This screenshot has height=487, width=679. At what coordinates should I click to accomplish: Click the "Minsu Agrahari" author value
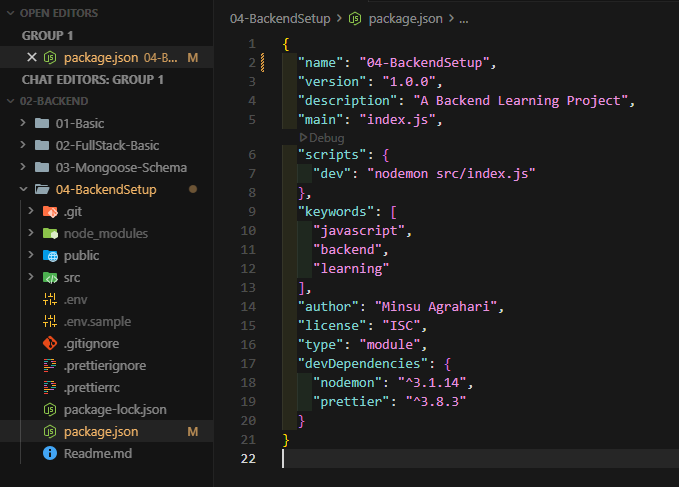tap(435, 306)
